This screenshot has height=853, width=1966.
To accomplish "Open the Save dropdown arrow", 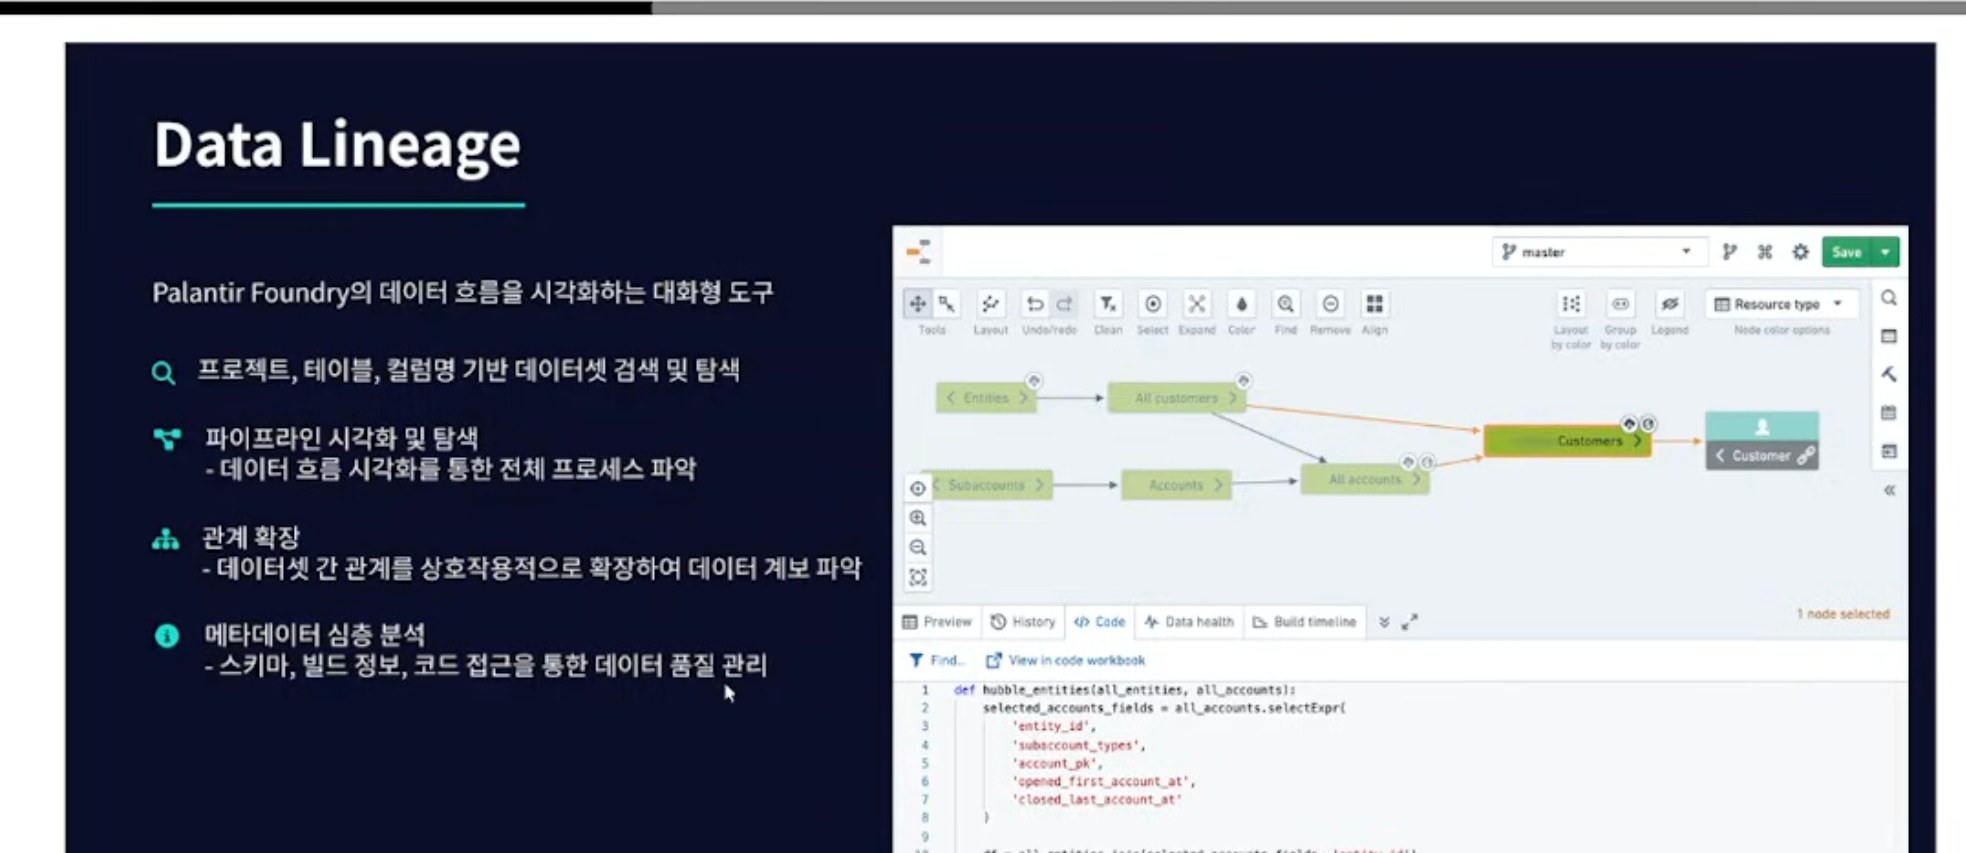I will click(1885, 252).
